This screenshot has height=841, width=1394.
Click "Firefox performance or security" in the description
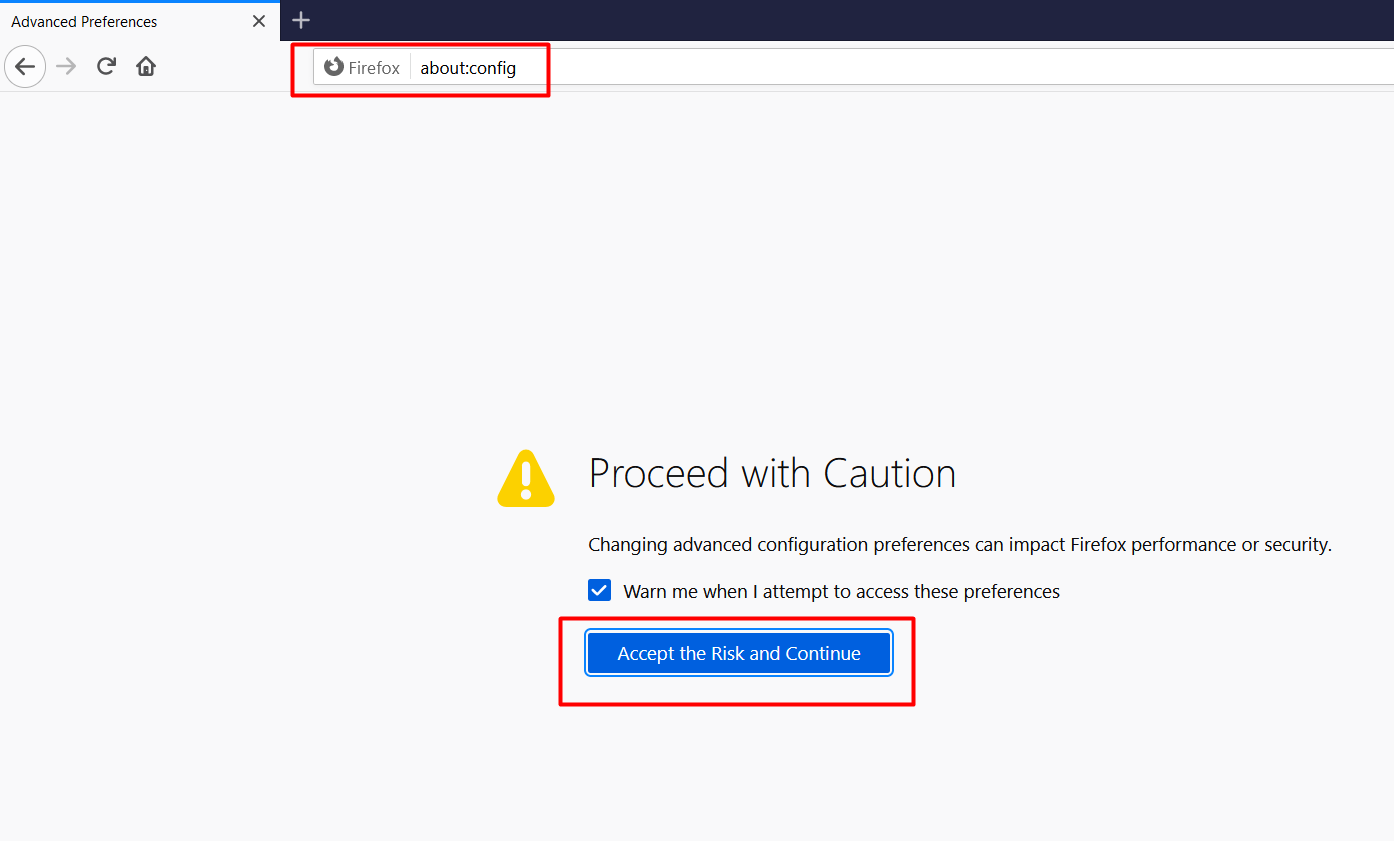point(1200,545)
